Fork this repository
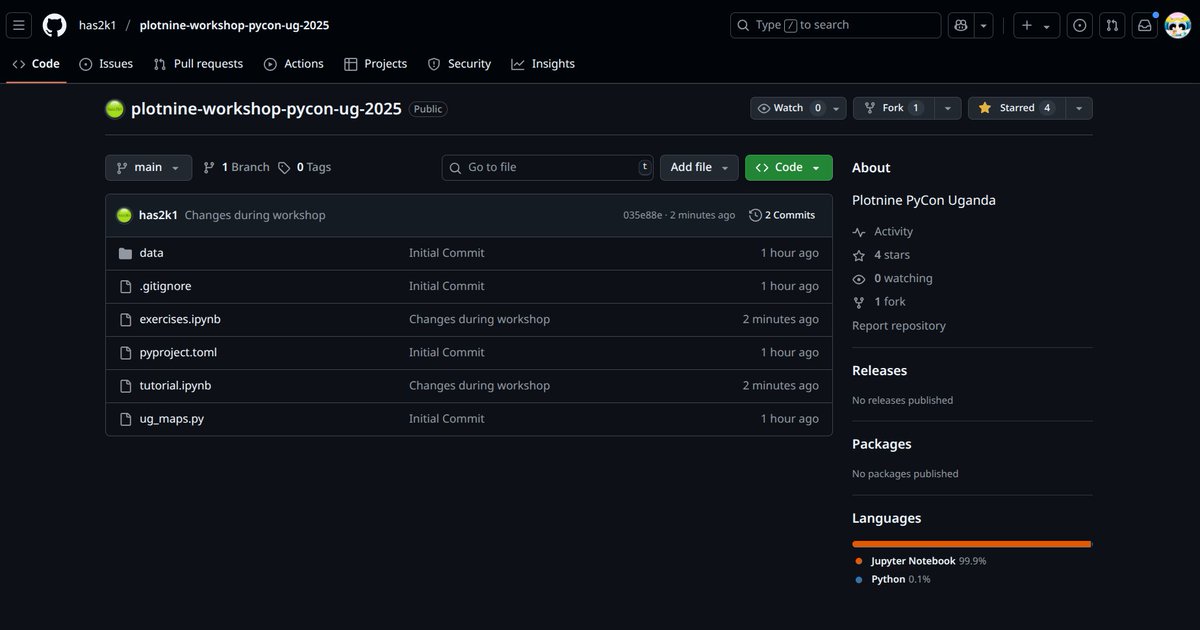The width and height of the screenshot is (1200, 630). [x=893, y=108]
